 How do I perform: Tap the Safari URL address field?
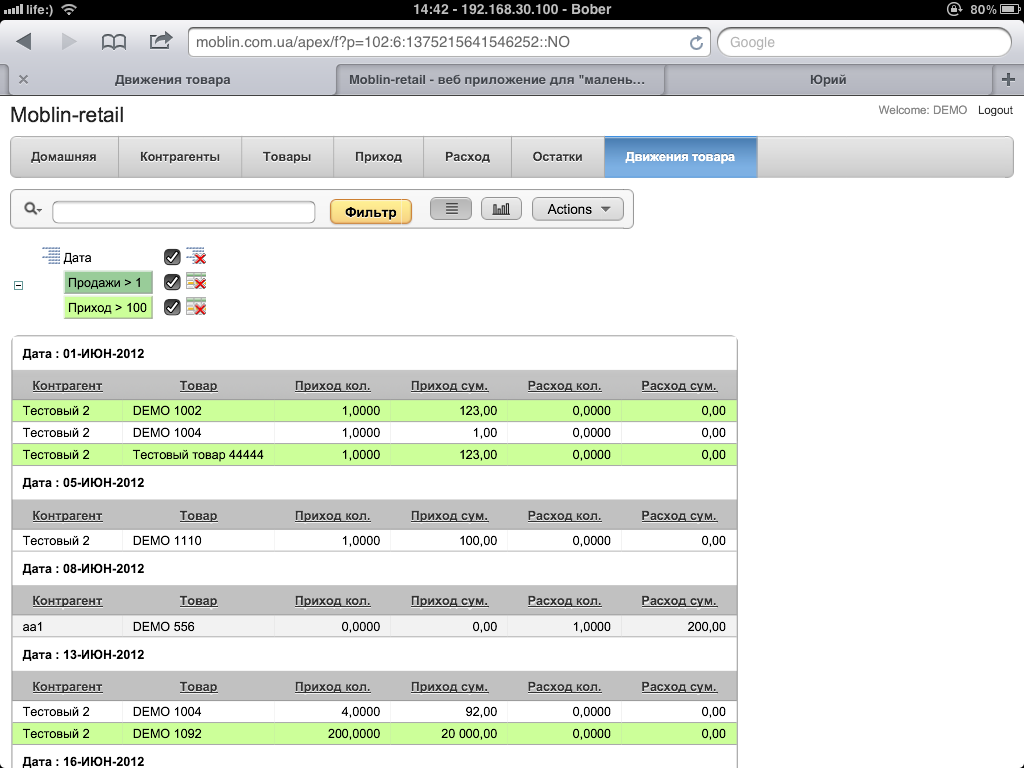pyautogui.click(x=438, y=42)
